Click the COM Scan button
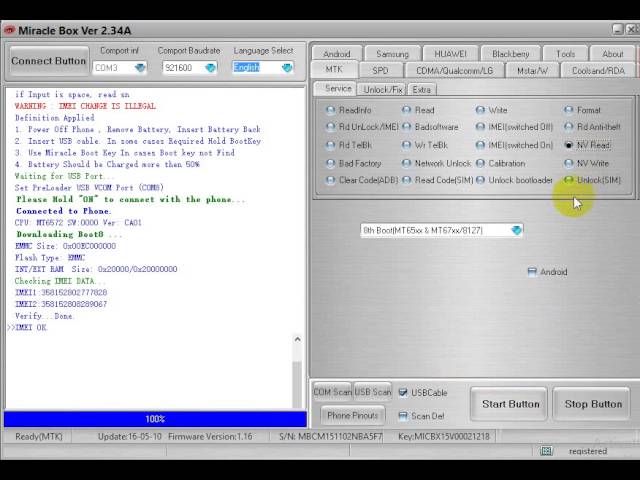Viewport: 640px width, 480px height. tap(332, 392)
